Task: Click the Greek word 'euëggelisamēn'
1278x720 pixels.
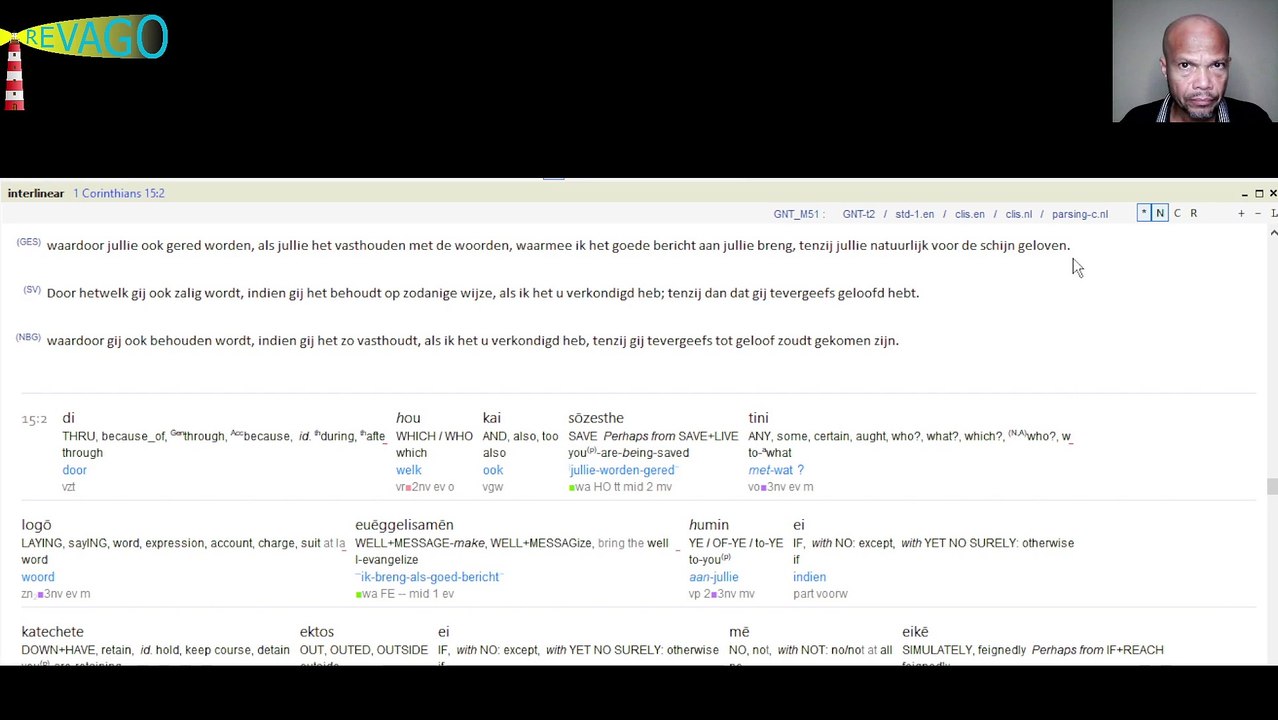Action: [404, 525]
